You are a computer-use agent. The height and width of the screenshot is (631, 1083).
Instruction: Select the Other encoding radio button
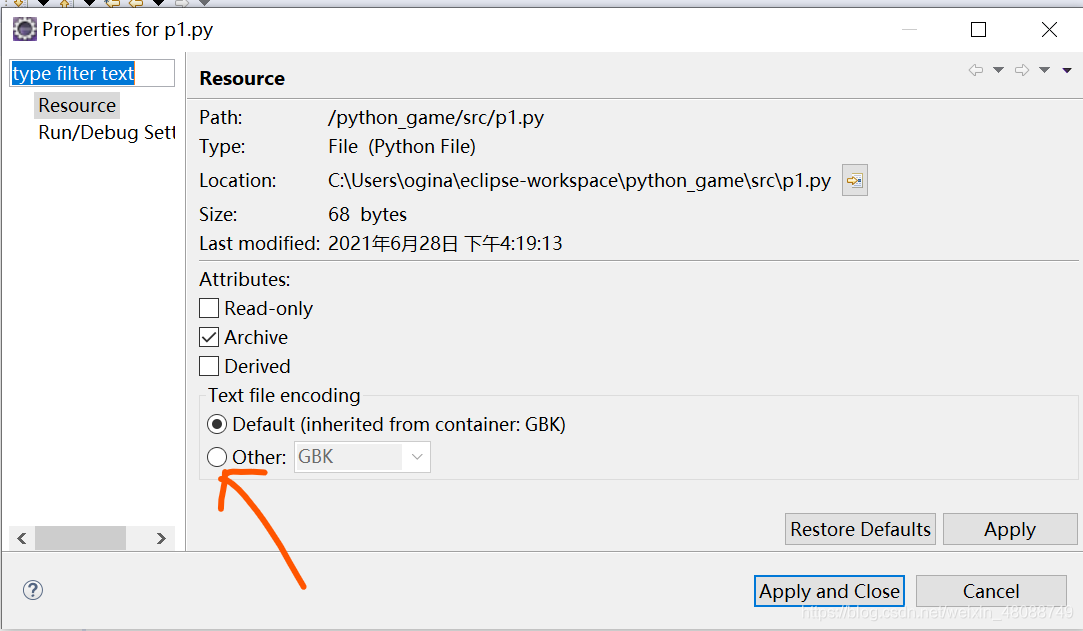216,457
